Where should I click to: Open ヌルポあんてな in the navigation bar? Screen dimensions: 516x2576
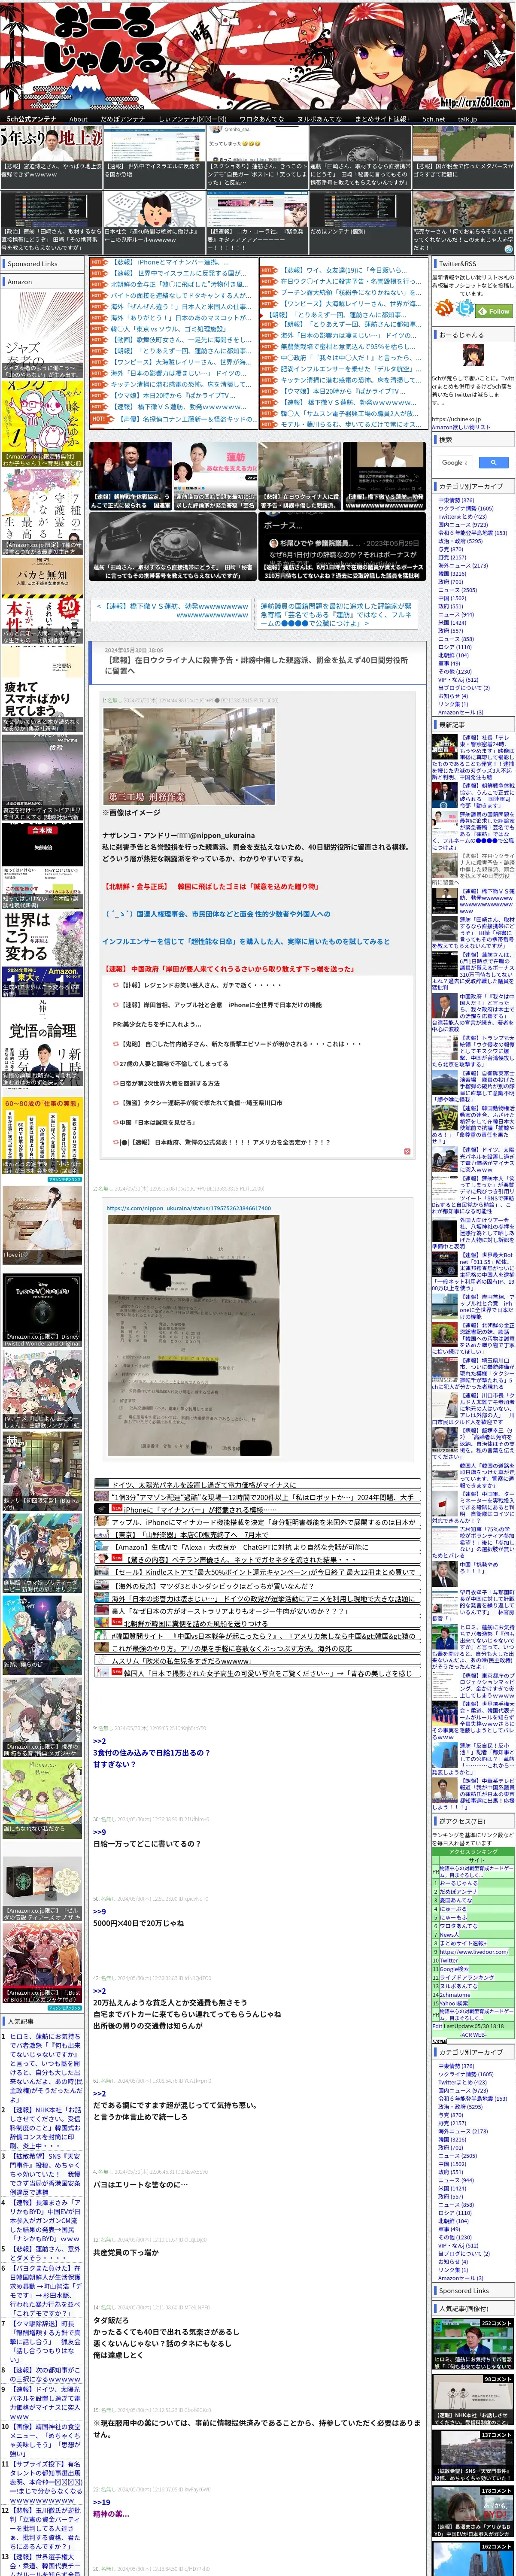click(x=319, y=118)
